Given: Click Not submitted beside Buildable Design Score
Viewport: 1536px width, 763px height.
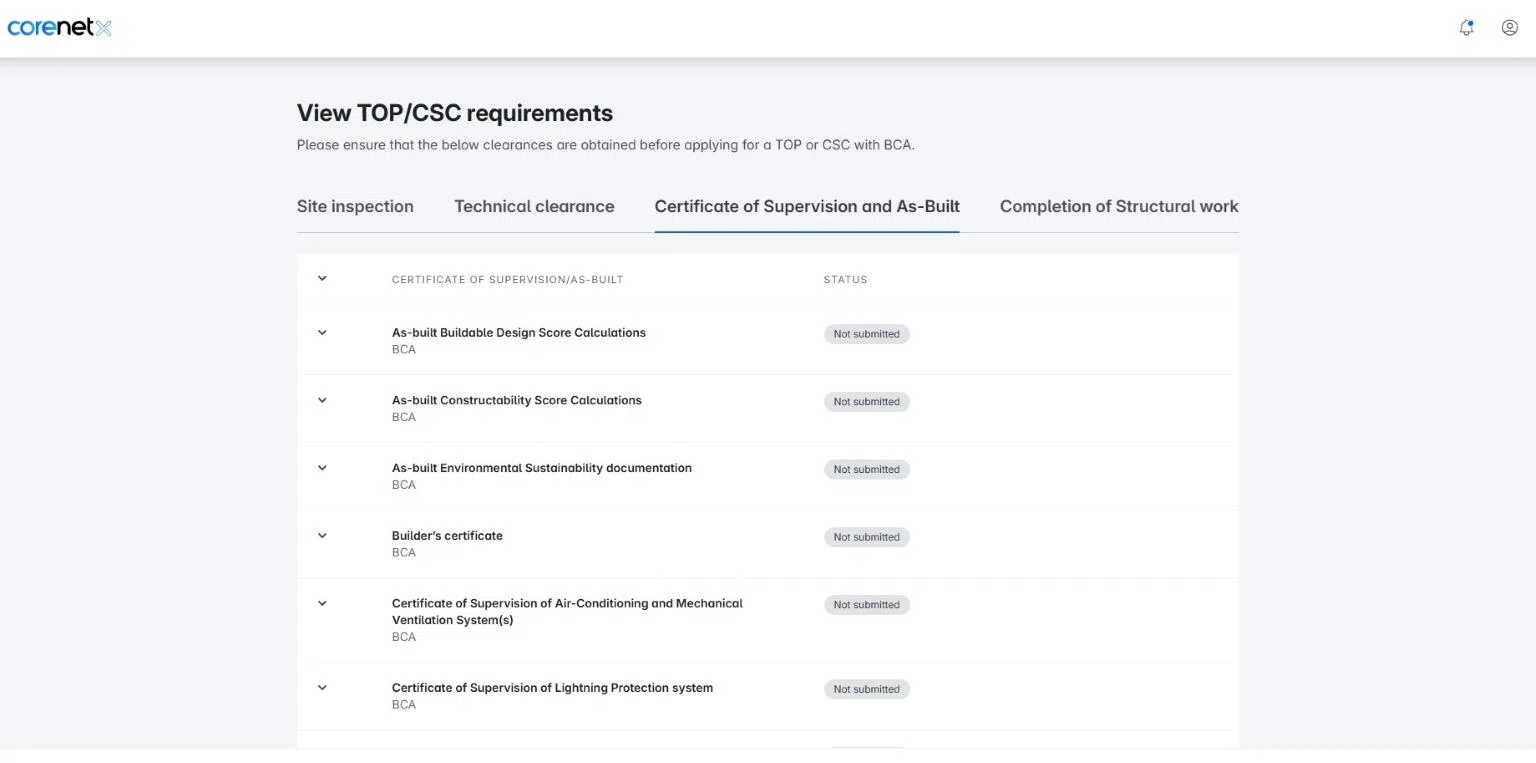Looking at the screenshot, I should point(866,334).
